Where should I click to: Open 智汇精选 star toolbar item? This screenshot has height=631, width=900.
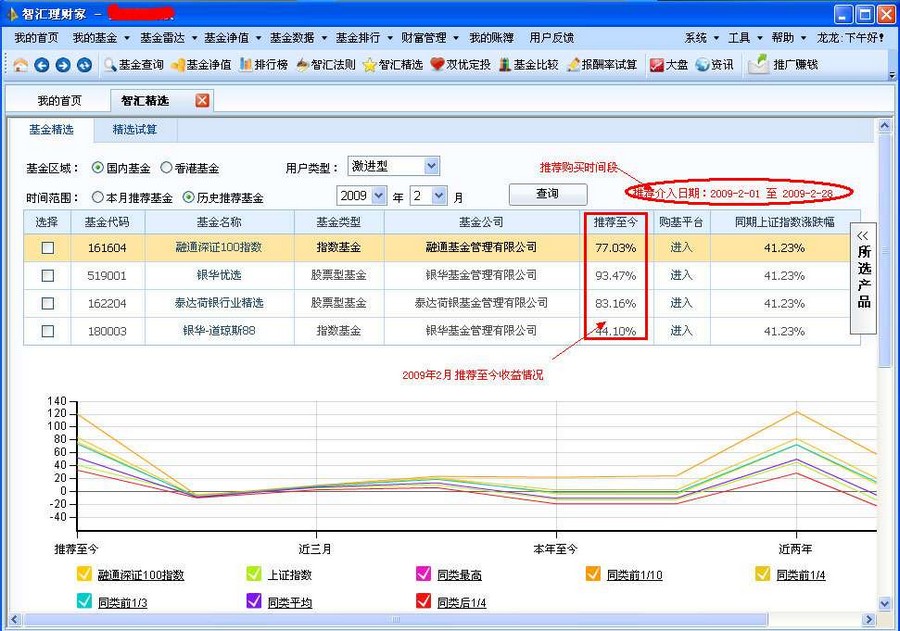[x=393, y=65]
